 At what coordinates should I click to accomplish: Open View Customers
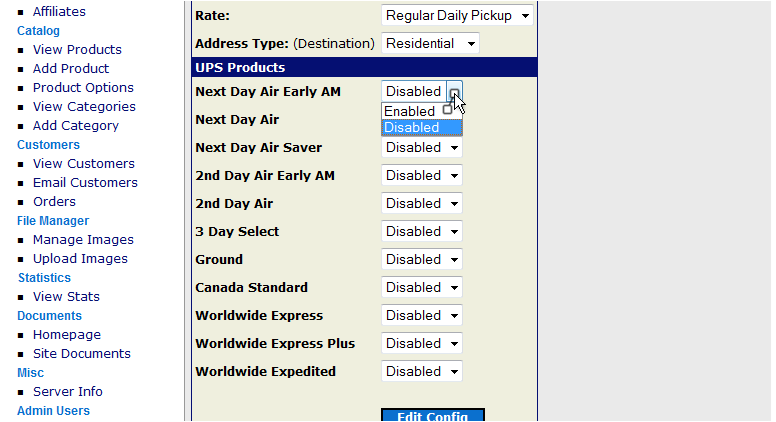click(84, 164)
